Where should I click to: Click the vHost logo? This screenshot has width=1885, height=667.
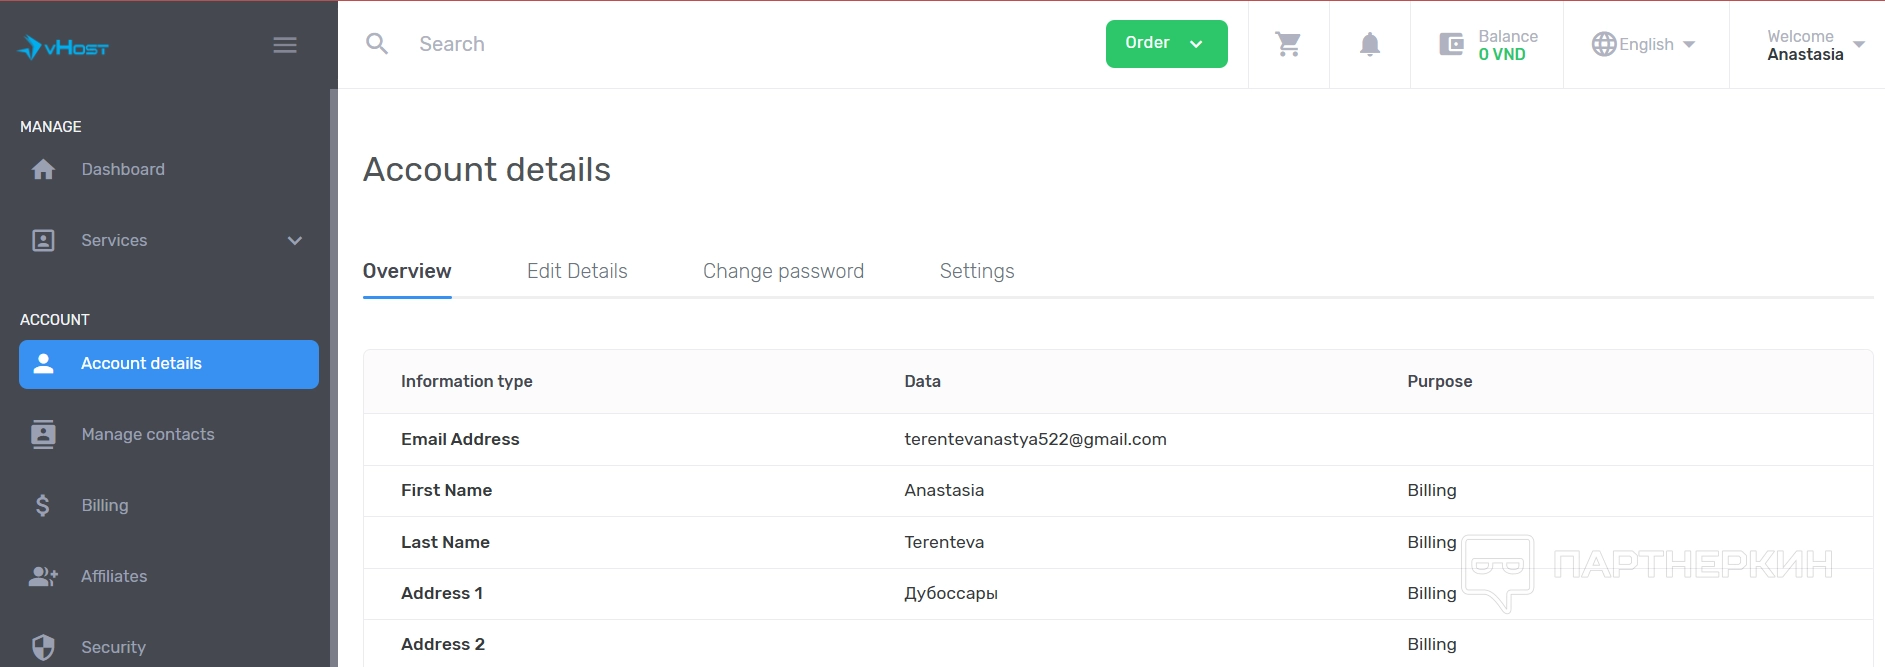63,46
